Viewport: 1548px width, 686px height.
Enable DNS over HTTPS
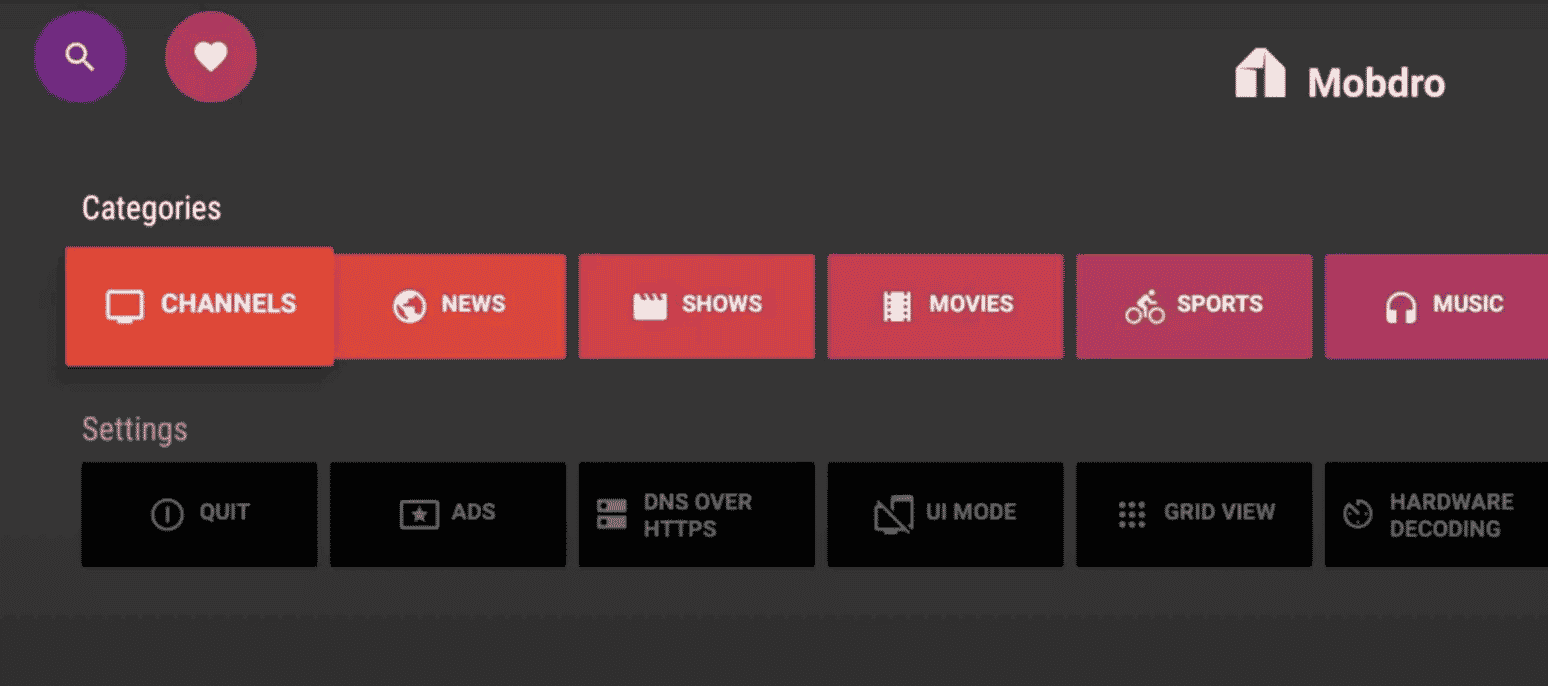pyautogui.click(x=696, y=514)
